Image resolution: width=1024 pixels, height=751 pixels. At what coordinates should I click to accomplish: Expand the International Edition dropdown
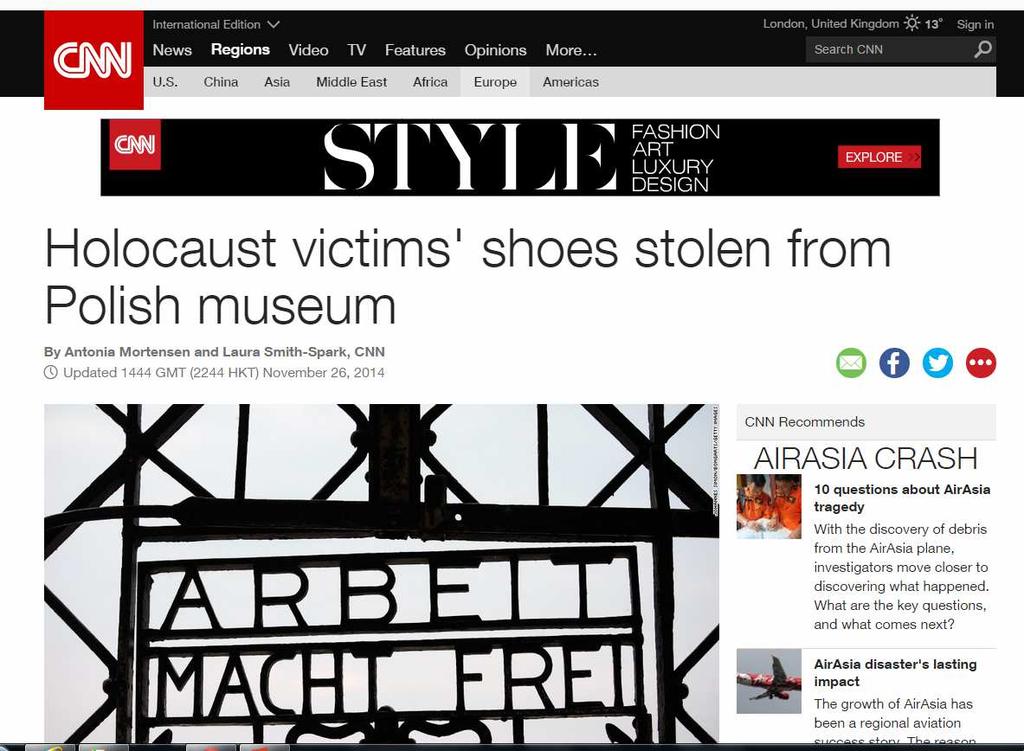click(216, 24)
